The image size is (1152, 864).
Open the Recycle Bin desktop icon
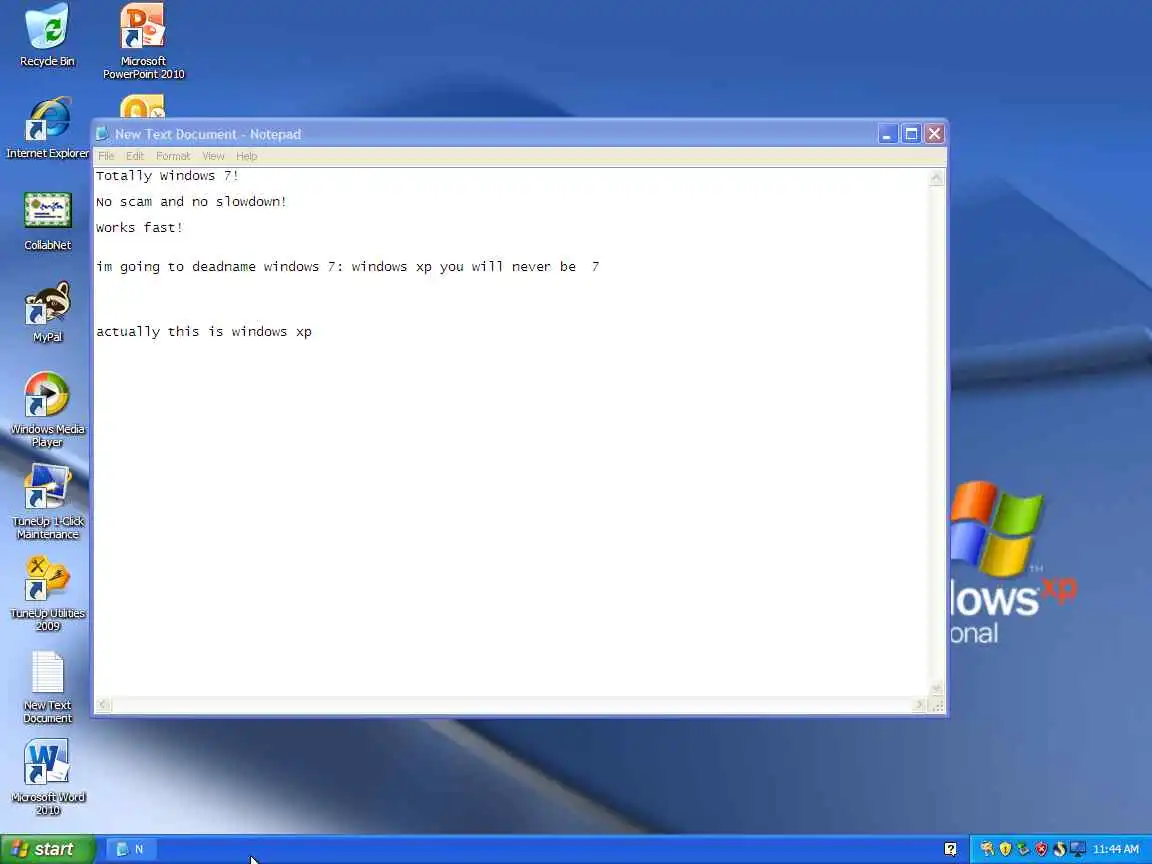48,35
